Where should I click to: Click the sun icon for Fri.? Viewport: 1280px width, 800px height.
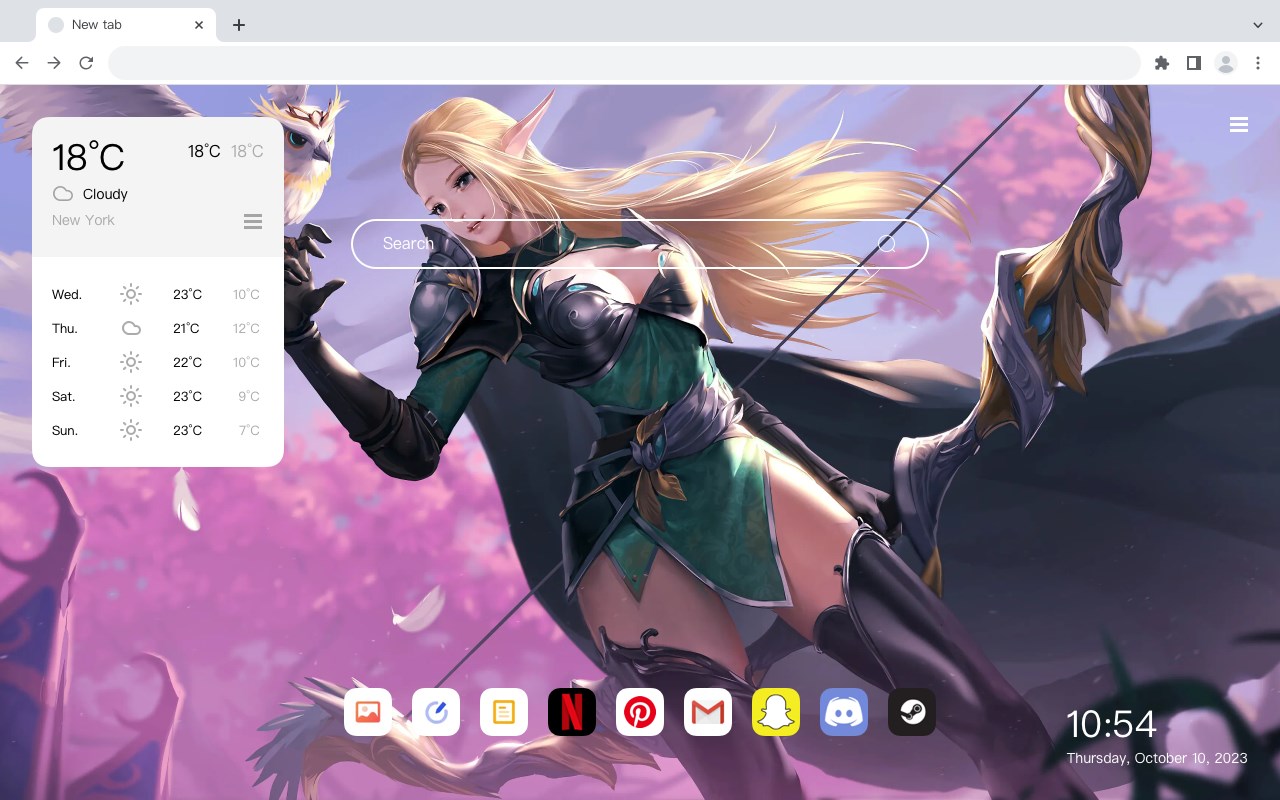coord(131,362)
